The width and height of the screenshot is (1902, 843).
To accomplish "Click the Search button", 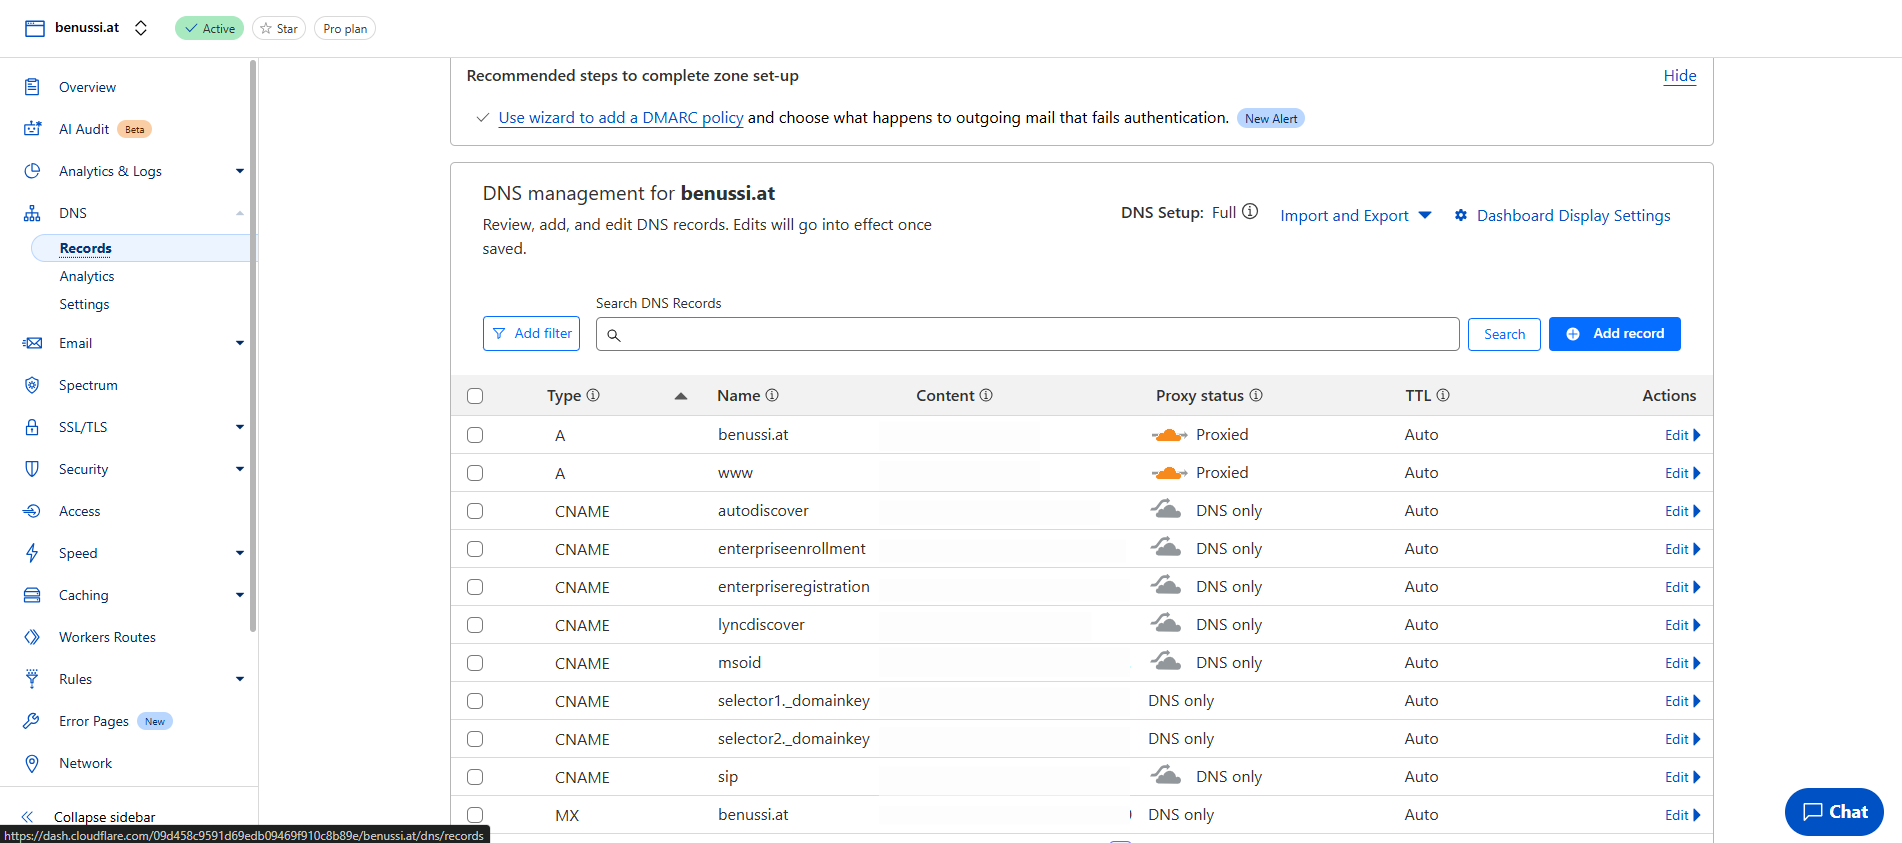I will [x=1504, y=334].
